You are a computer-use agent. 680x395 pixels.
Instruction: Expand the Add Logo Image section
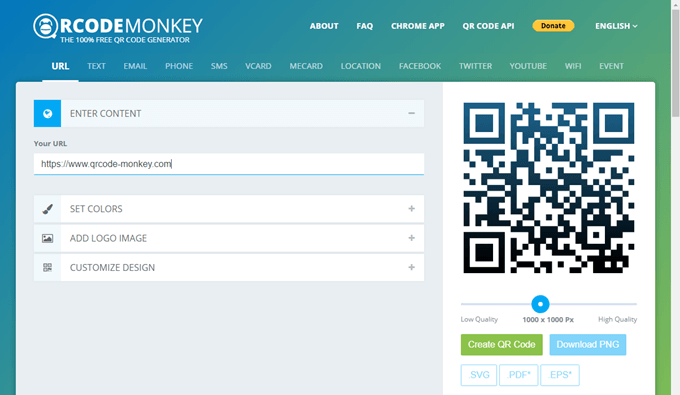click(411, 238)
